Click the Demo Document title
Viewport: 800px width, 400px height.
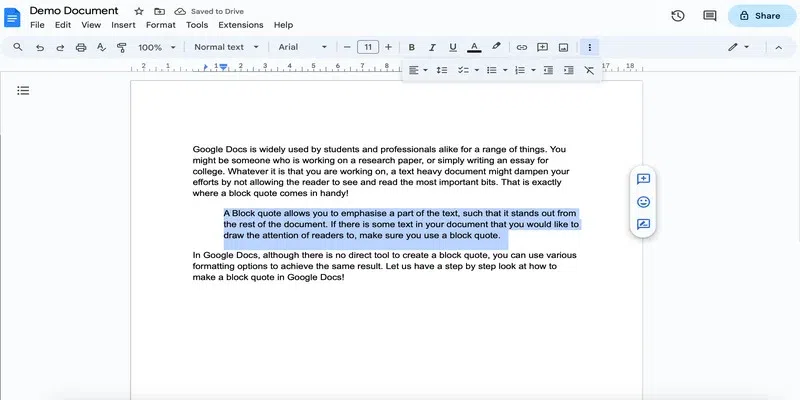(74, 11)
